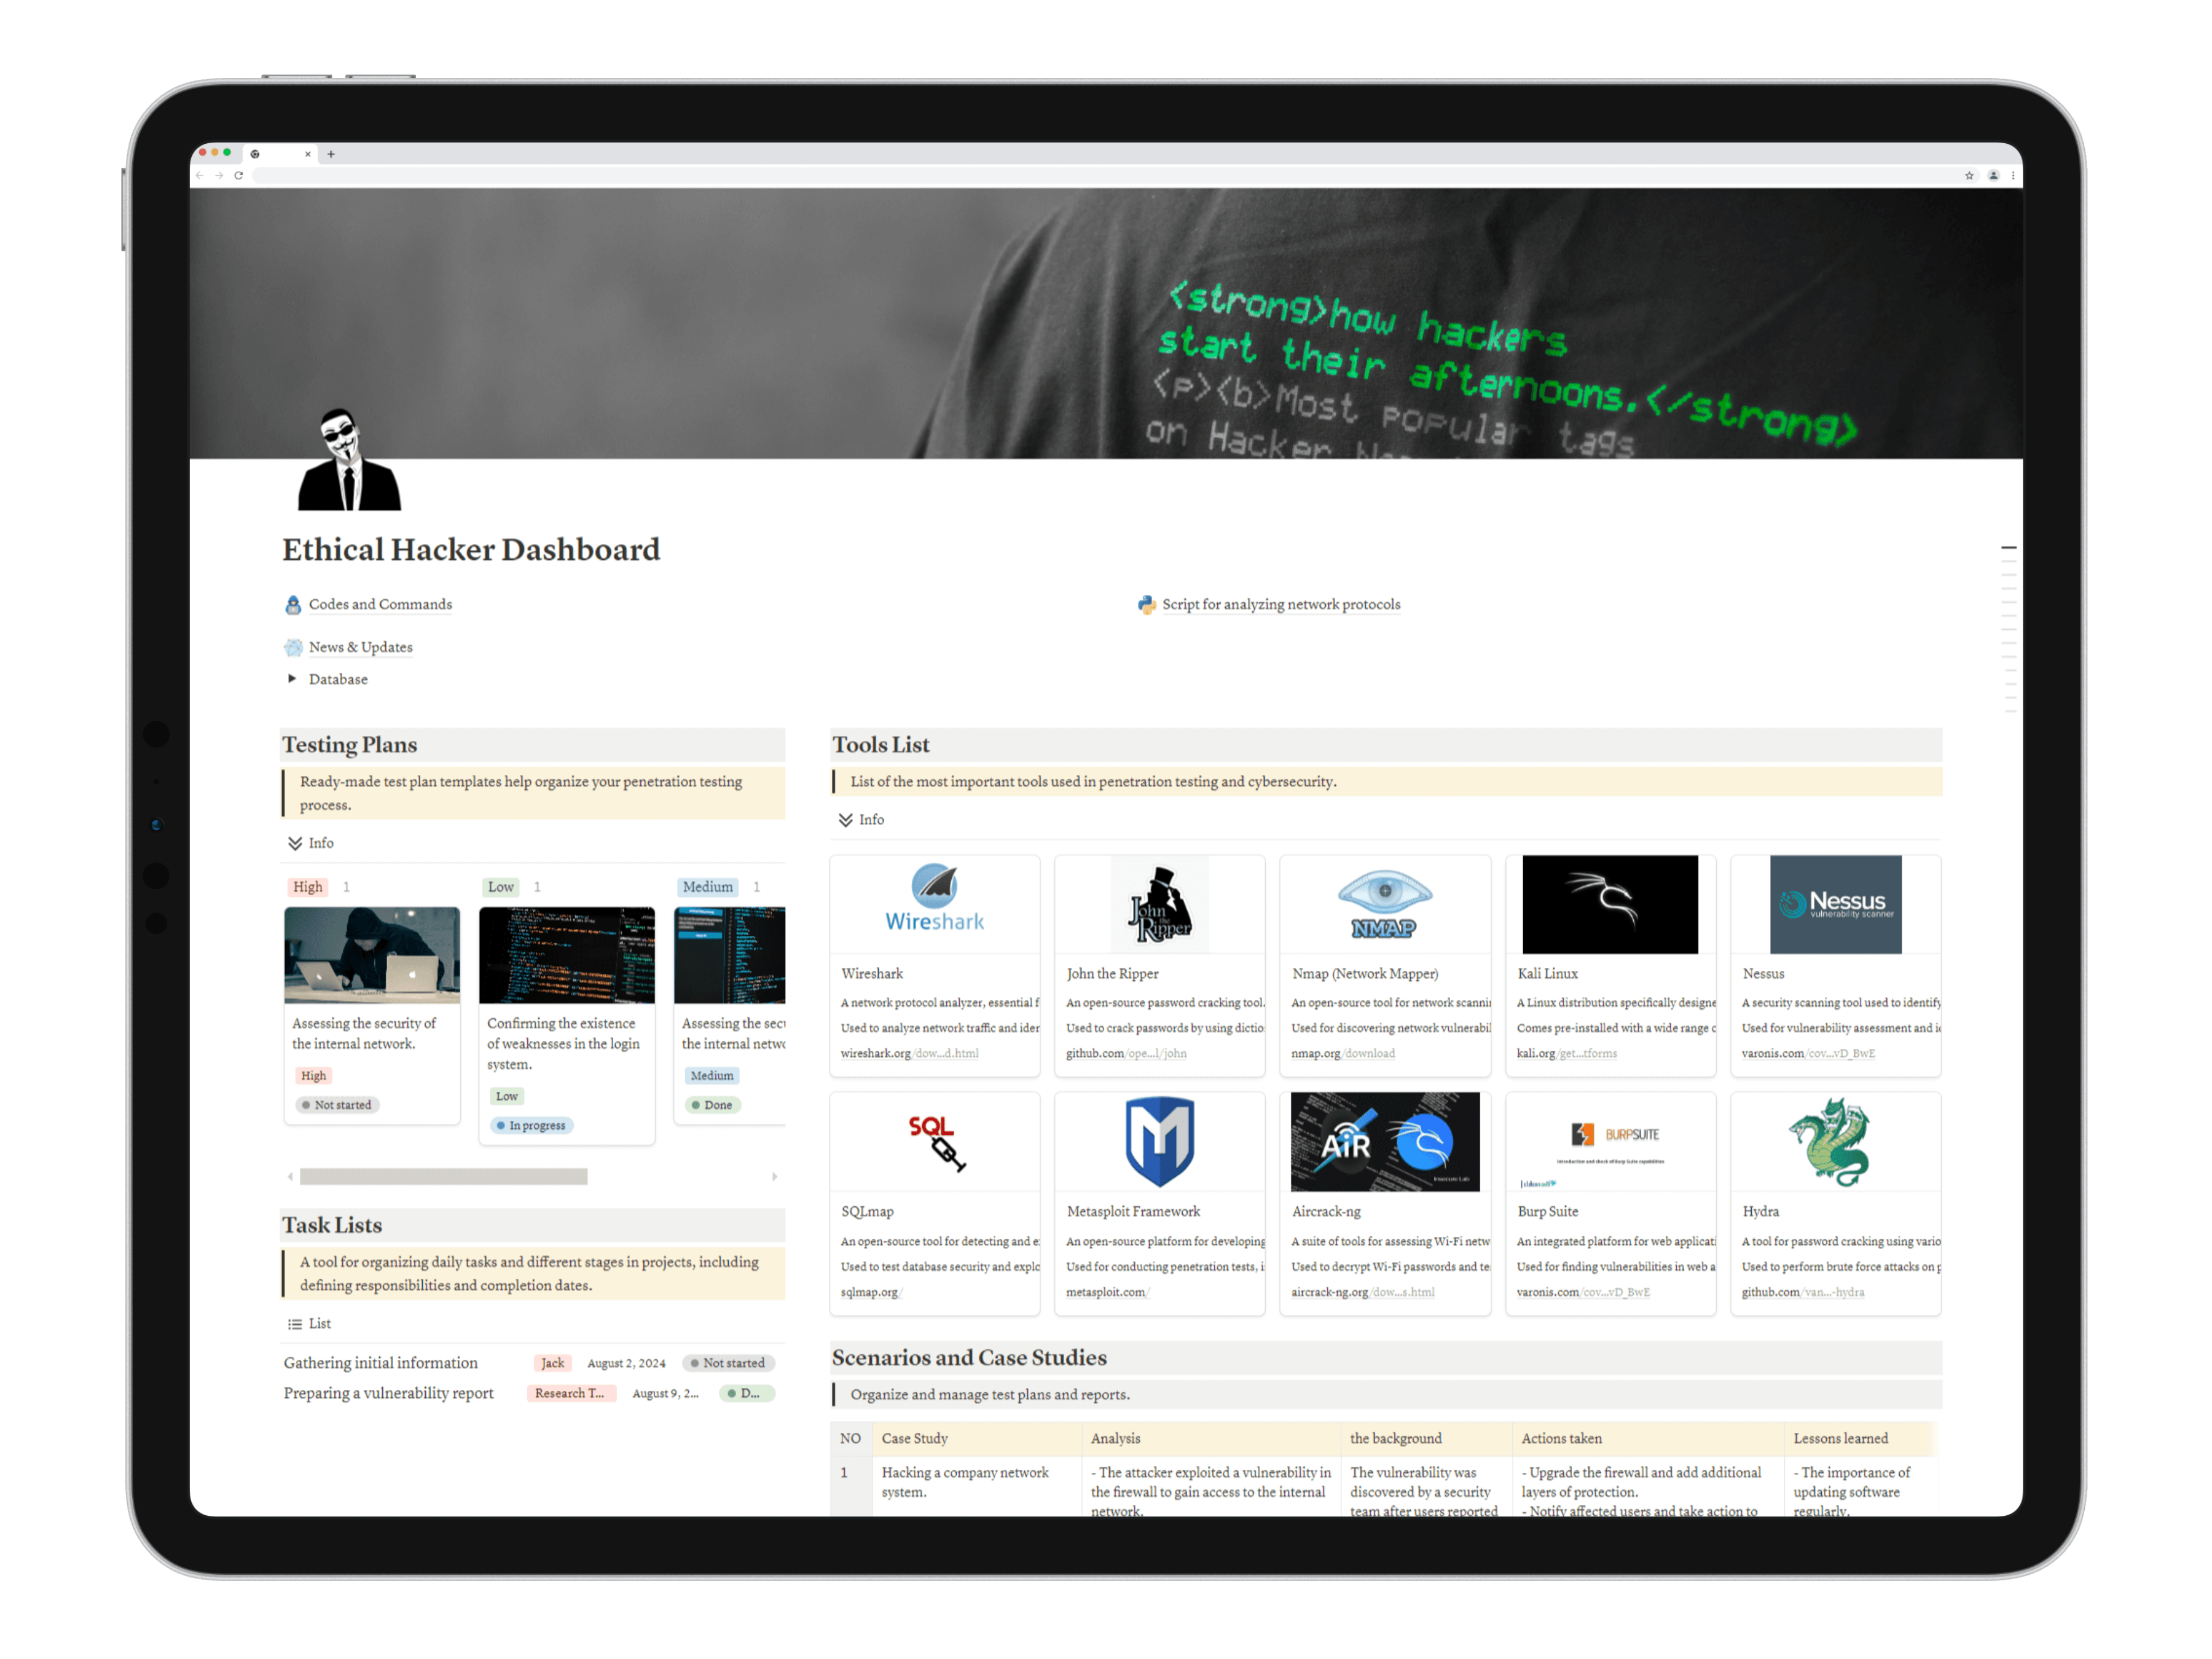Follow the aircrack-ng.org link

pyautogui.click(x=1362, y=1292)
